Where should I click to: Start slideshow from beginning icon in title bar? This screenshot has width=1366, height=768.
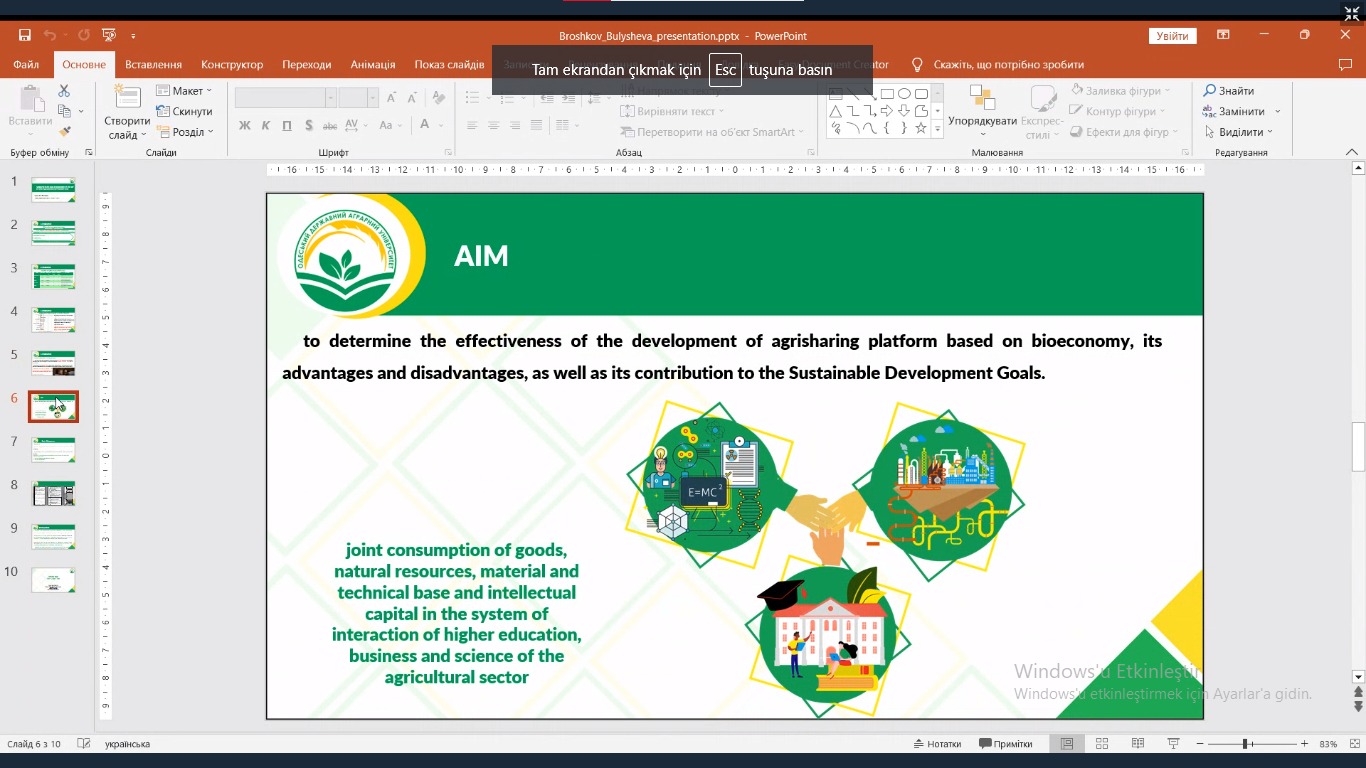tap(109, 35)
